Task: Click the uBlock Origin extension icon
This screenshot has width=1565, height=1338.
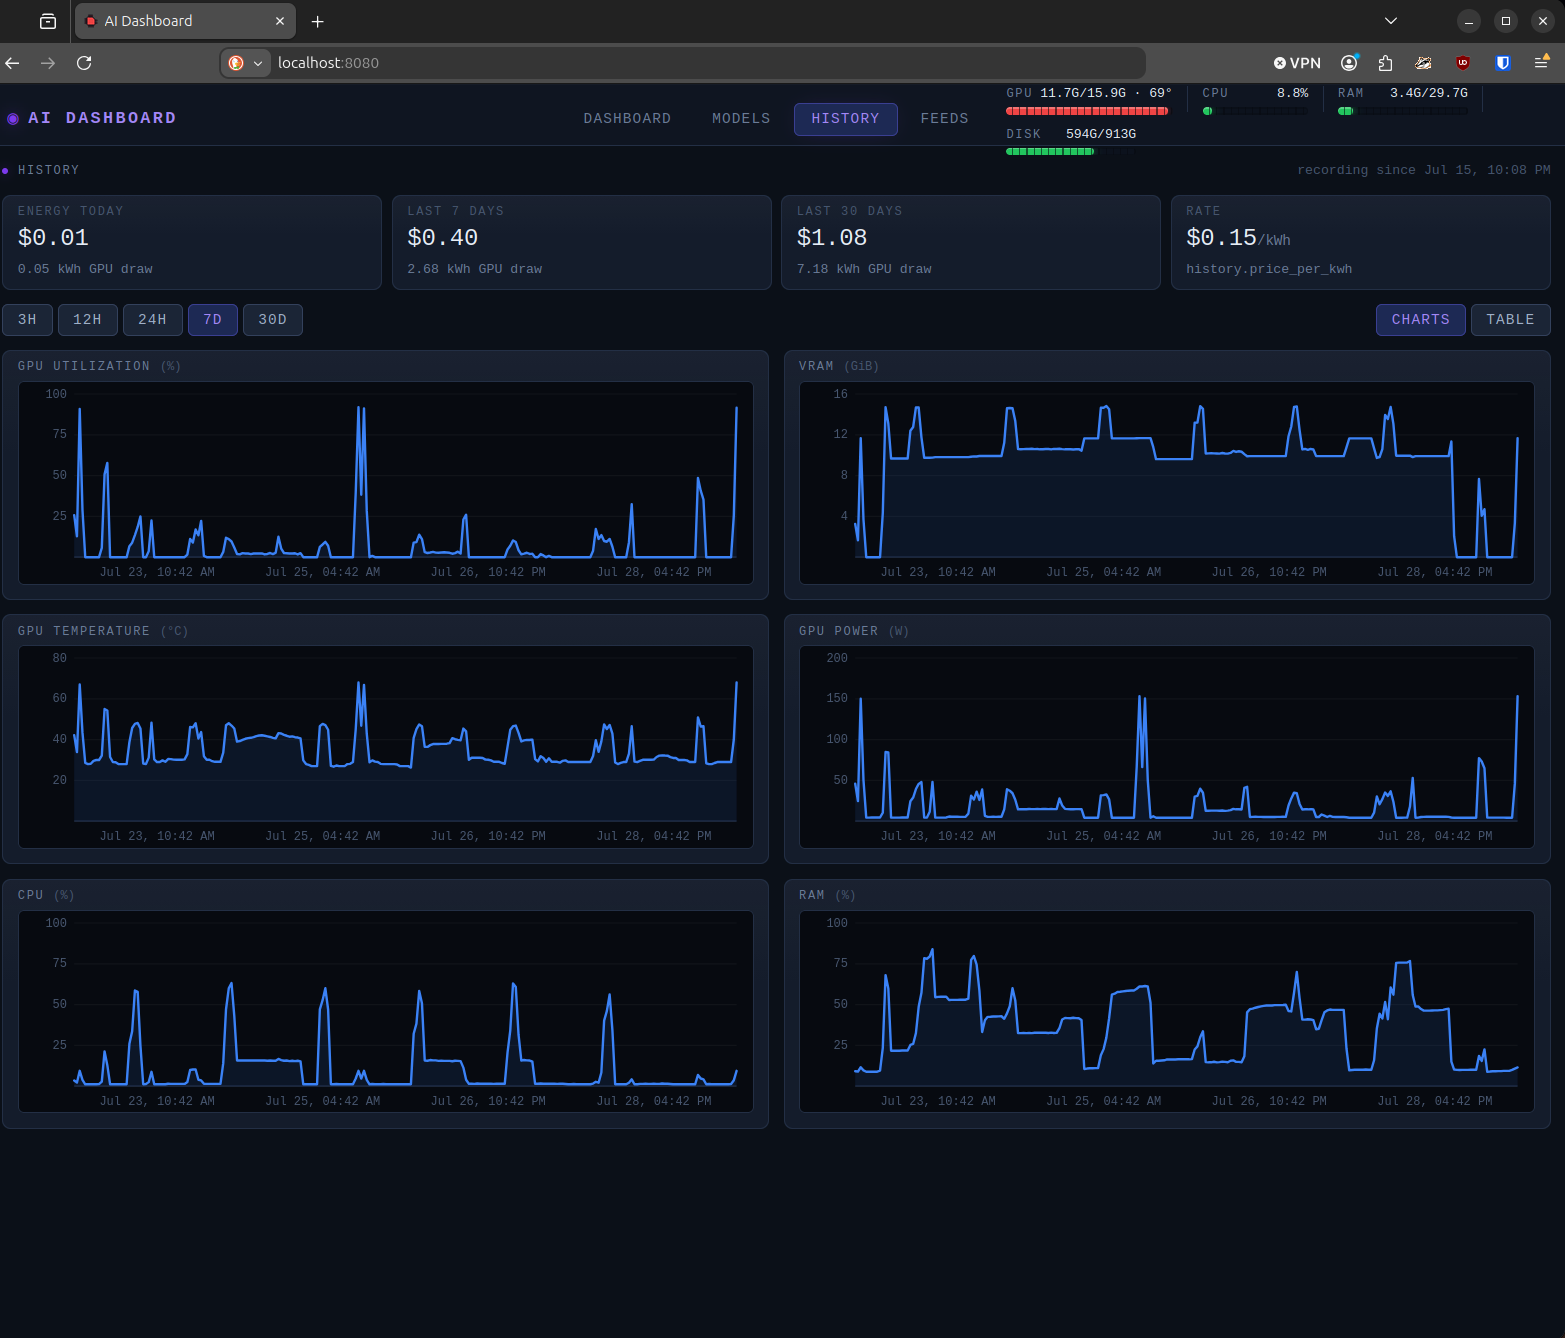Action: 1463,63
